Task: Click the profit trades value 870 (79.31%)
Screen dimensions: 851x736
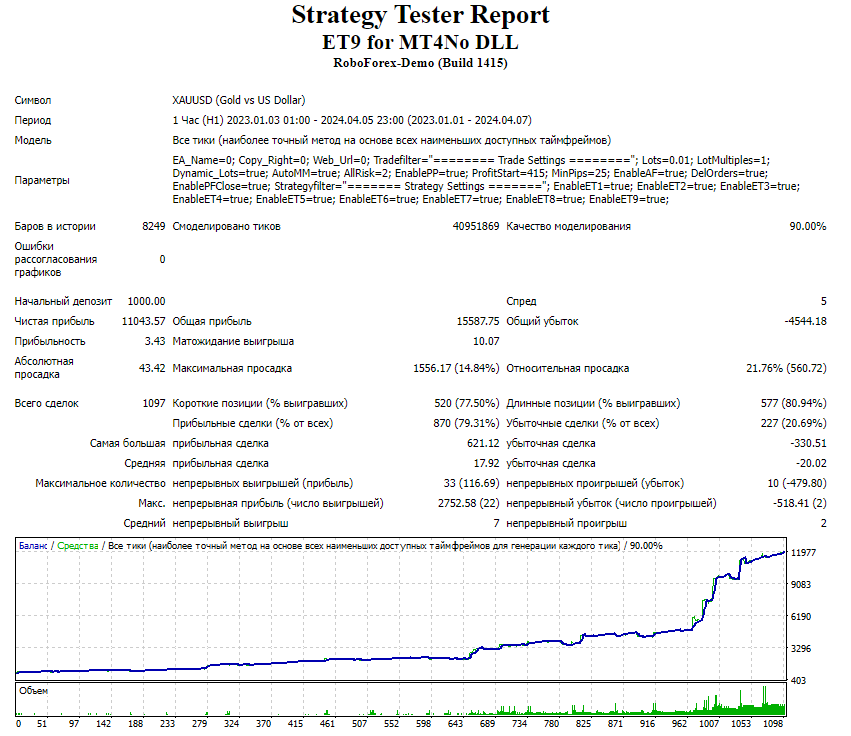Action: [466, 423]
